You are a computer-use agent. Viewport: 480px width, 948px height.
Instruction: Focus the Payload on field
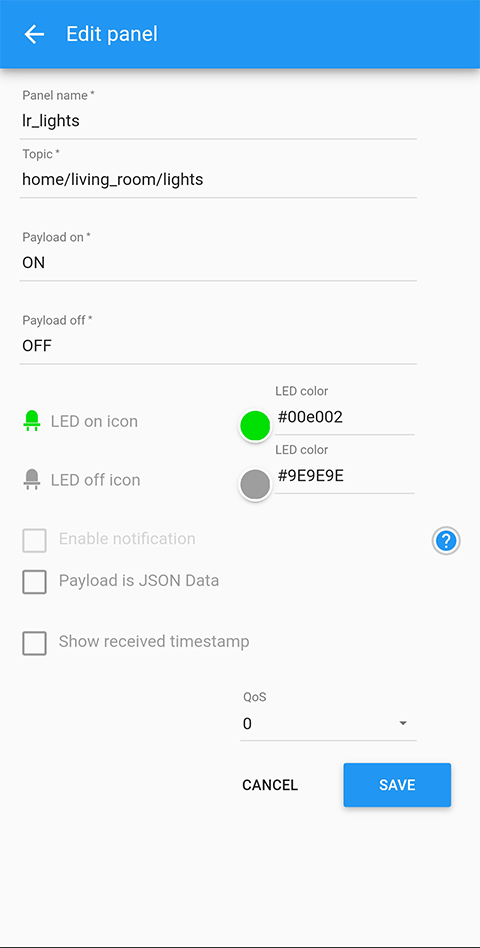[218, 262]
